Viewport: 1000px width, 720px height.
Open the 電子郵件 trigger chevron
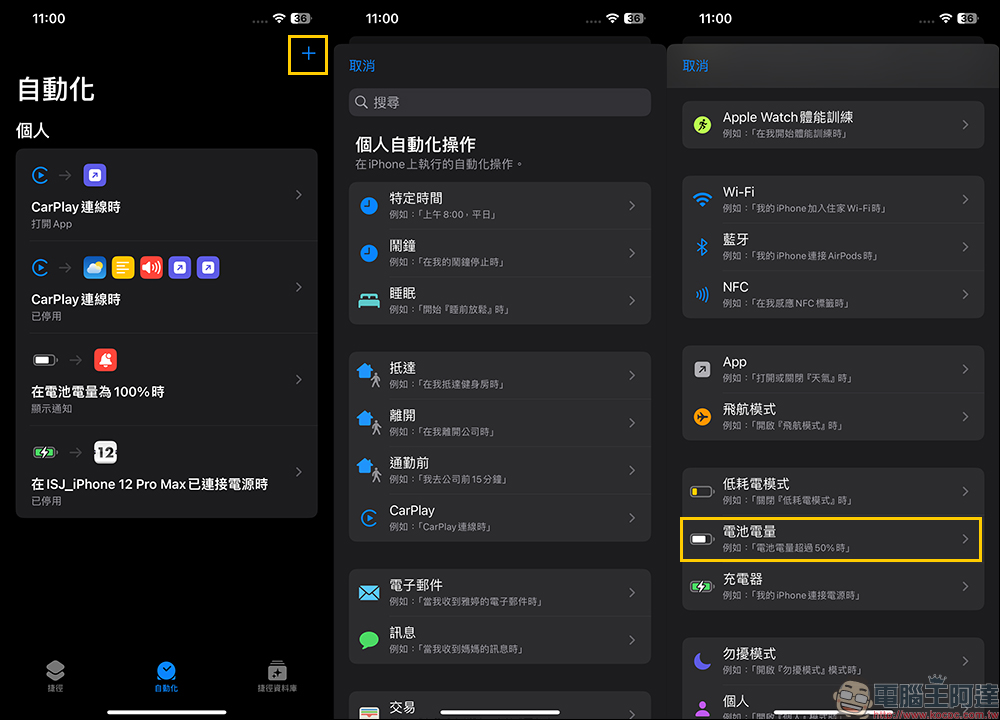click(632, 592)
